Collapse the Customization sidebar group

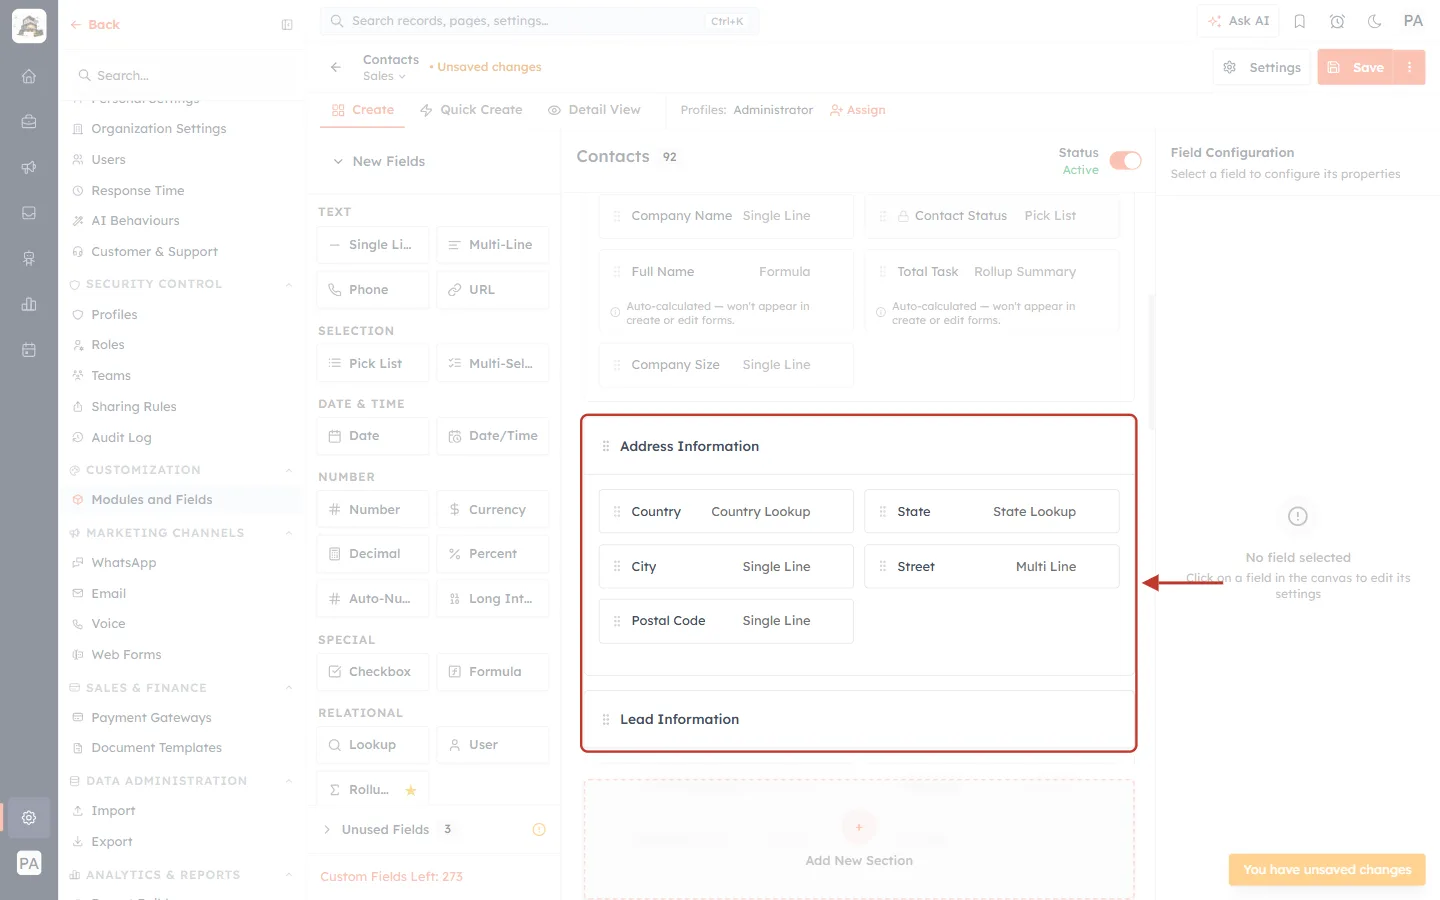289,470
